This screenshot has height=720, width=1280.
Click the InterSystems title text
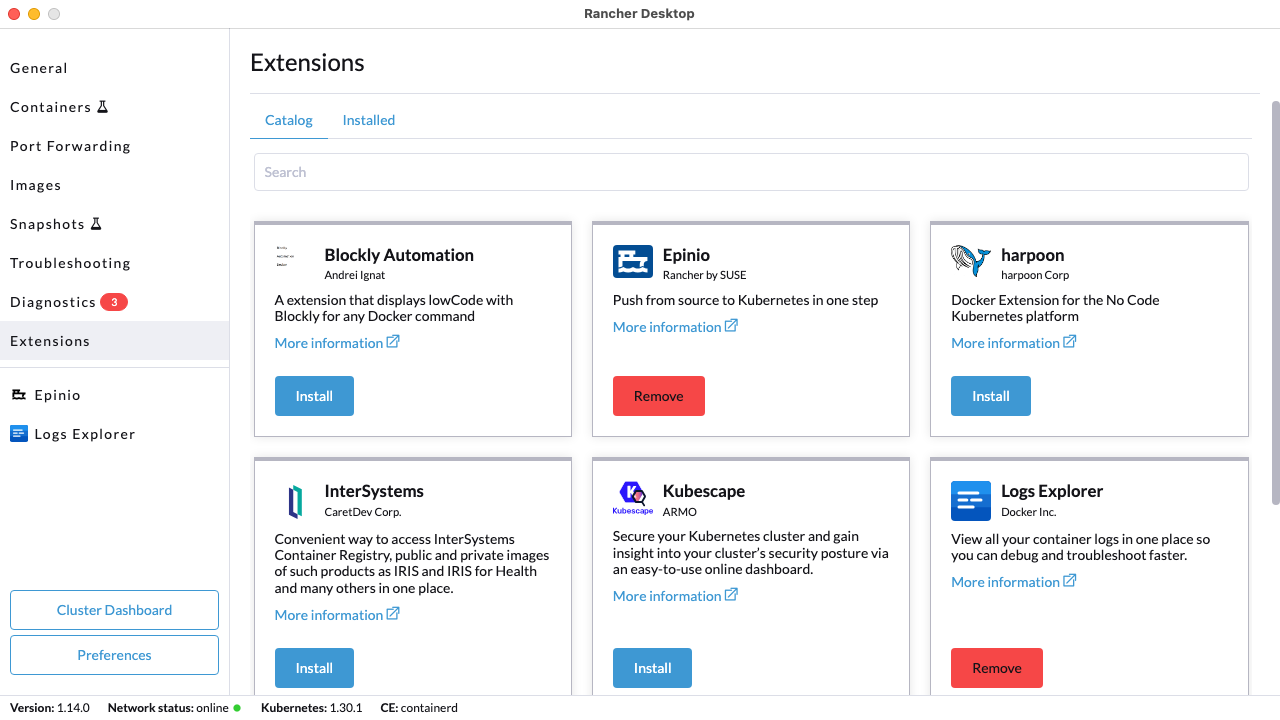pyautogui.click(x=374, y=491)
